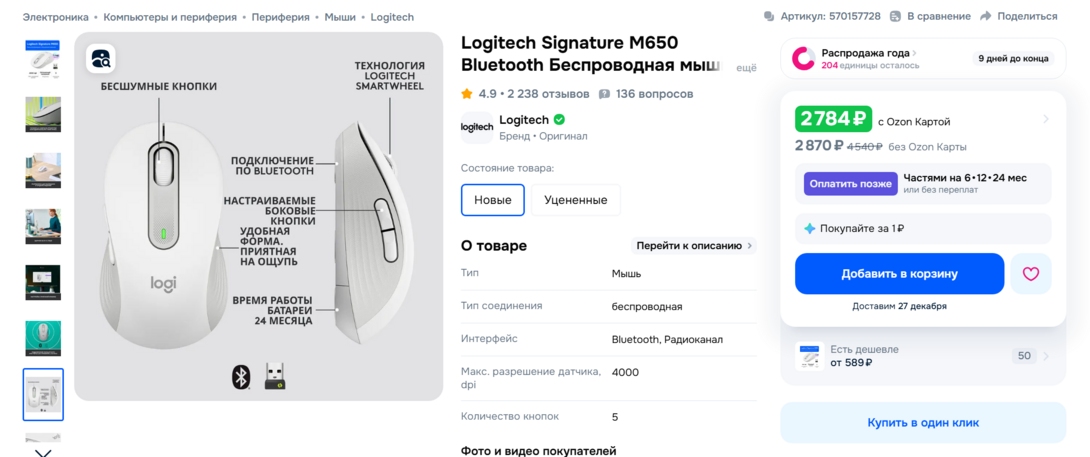
Task: Click the image search icon on photo
Action: pyautogui.click(x=100, y=59)
